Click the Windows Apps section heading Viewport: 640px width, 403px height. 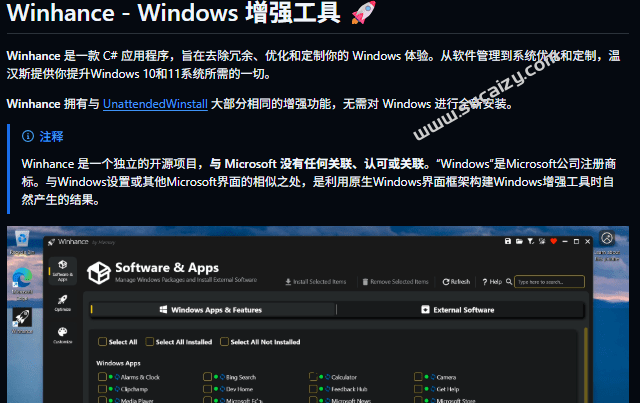118,363
